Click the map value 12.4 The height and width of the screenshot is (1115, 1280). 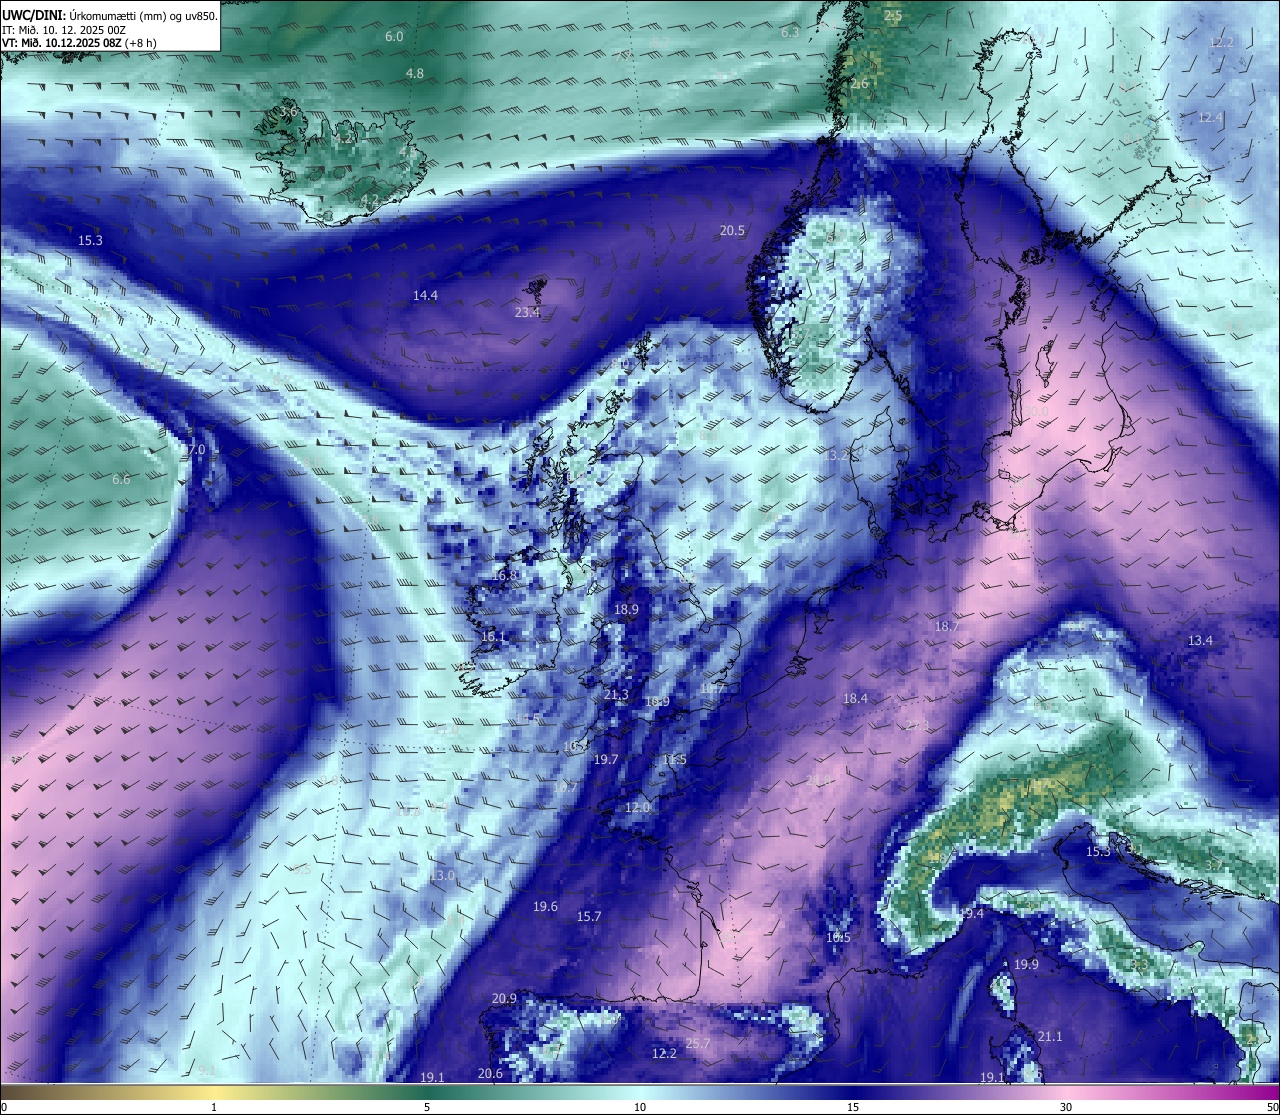point(1210,118)
